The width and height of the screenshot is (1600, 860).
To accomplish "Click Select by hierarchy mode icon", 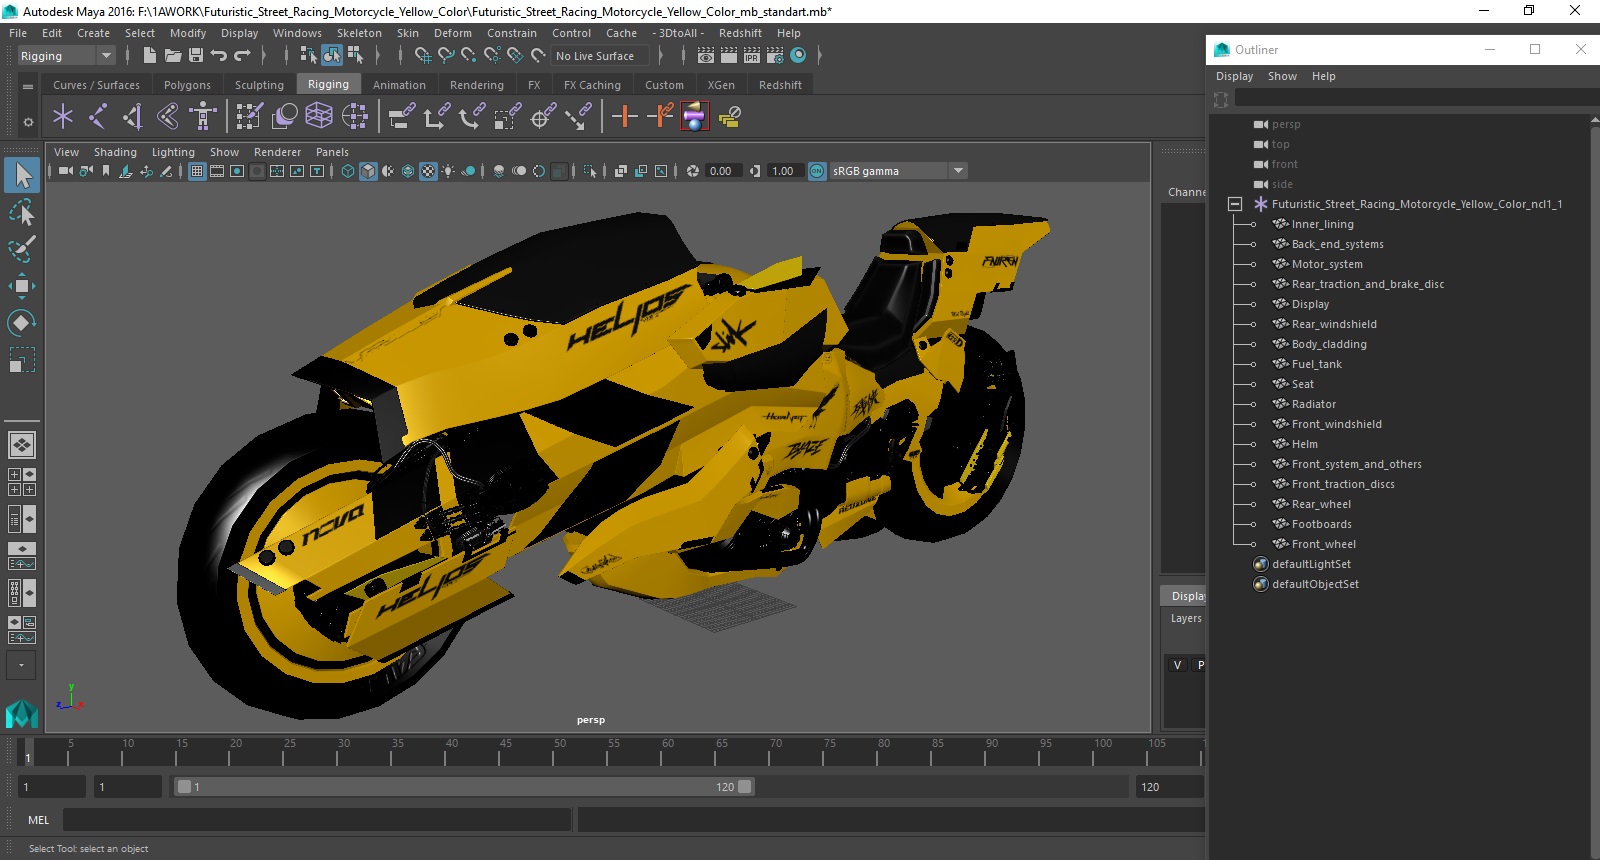I will (308, 56).
